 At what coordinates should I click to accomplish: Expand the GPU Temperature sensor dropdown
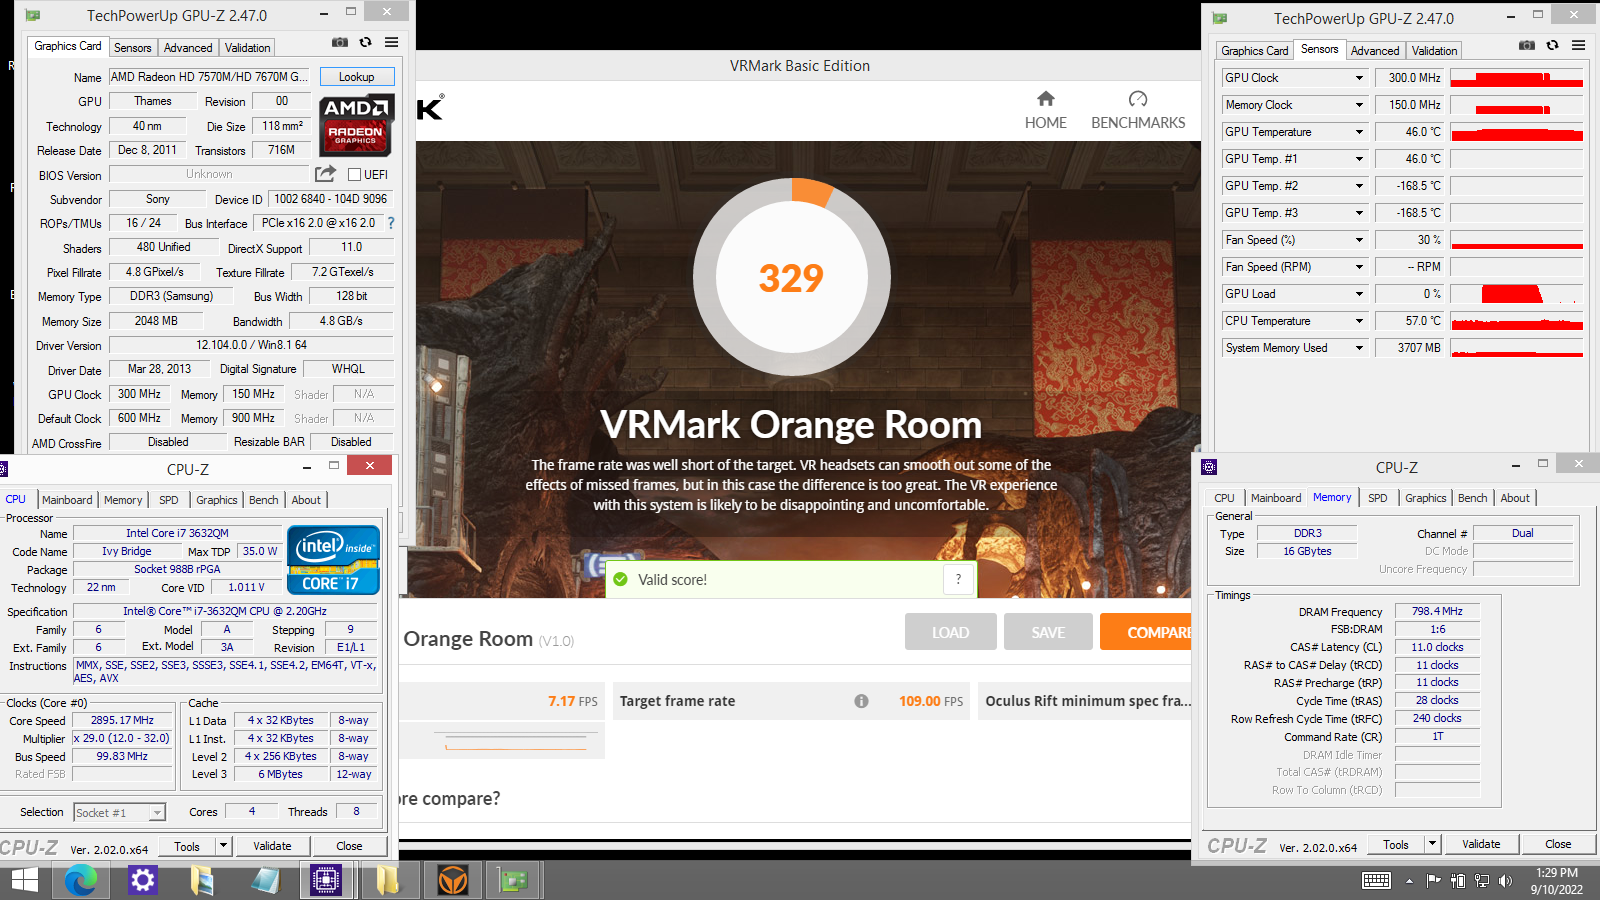pyautogui.click(x=1359, y=132)
